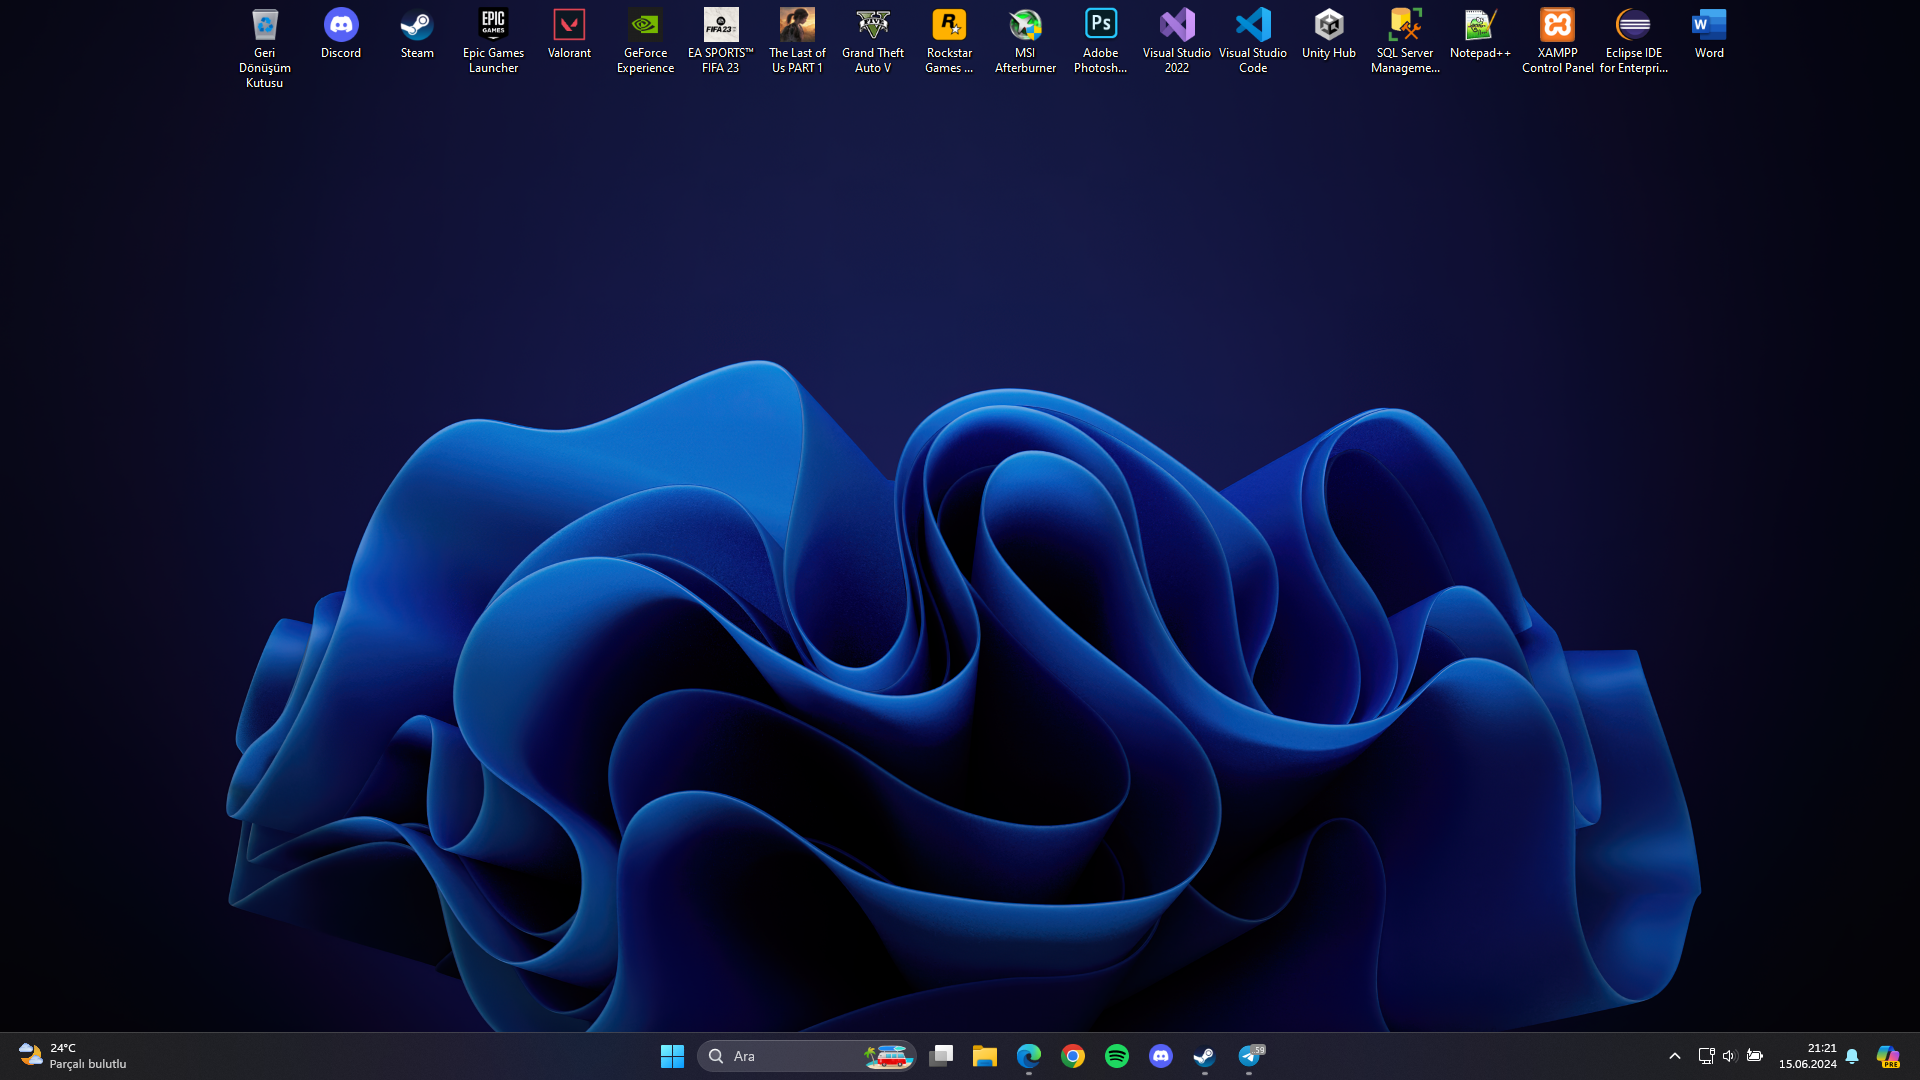Select the Visual Studio 2022 shortcut

click(1177, 41)
